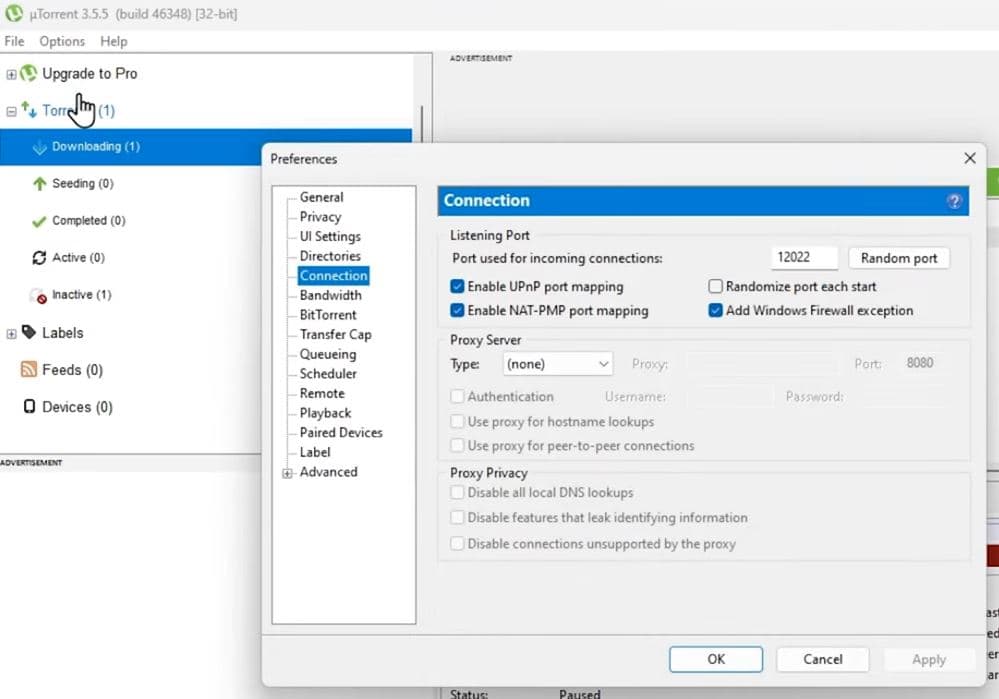Collapse the Torrents sidebar tree
The height and width of the screenshot is (699, 999).
(12, 111)
